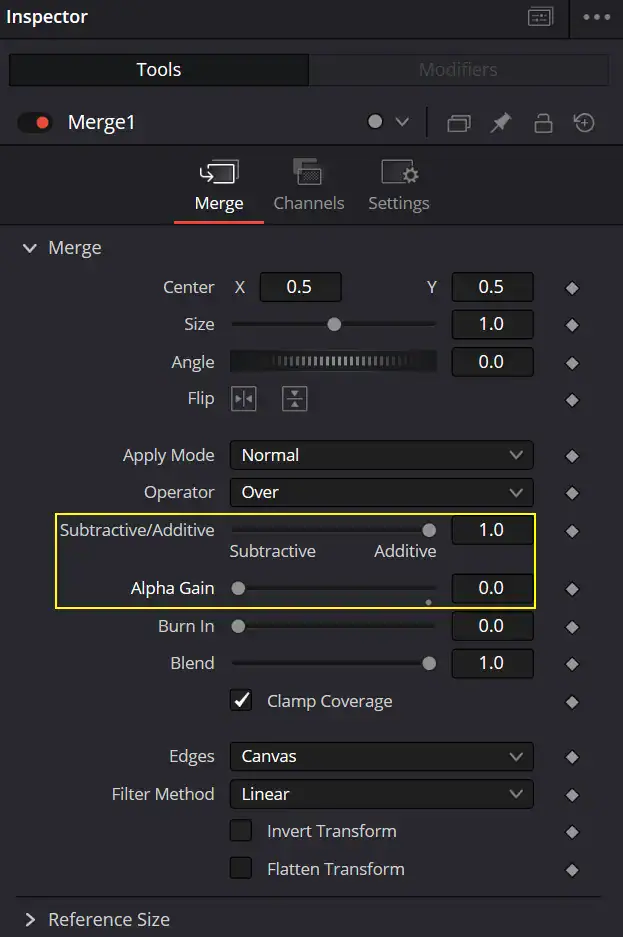The width and height of the screenshot is (623, 937).
Task: Open the node color dropdown arrow
Action: click(x=403, y=122)
